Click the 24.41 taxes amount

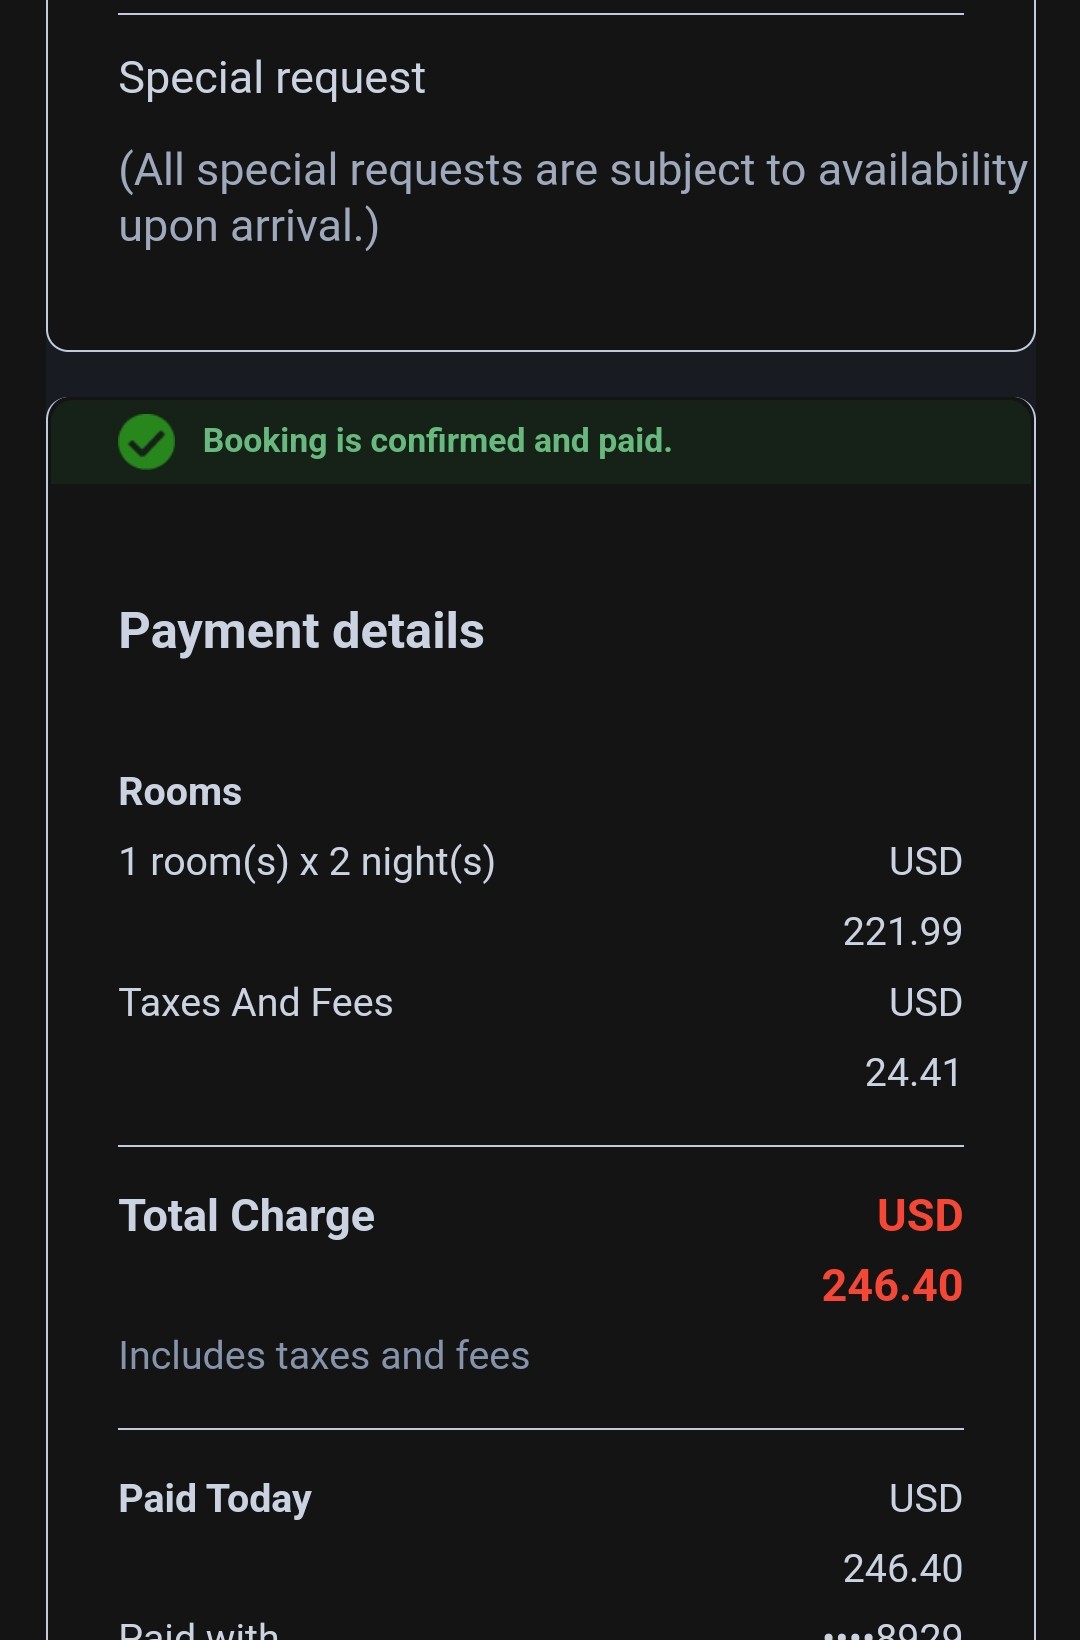(912, 1073)
